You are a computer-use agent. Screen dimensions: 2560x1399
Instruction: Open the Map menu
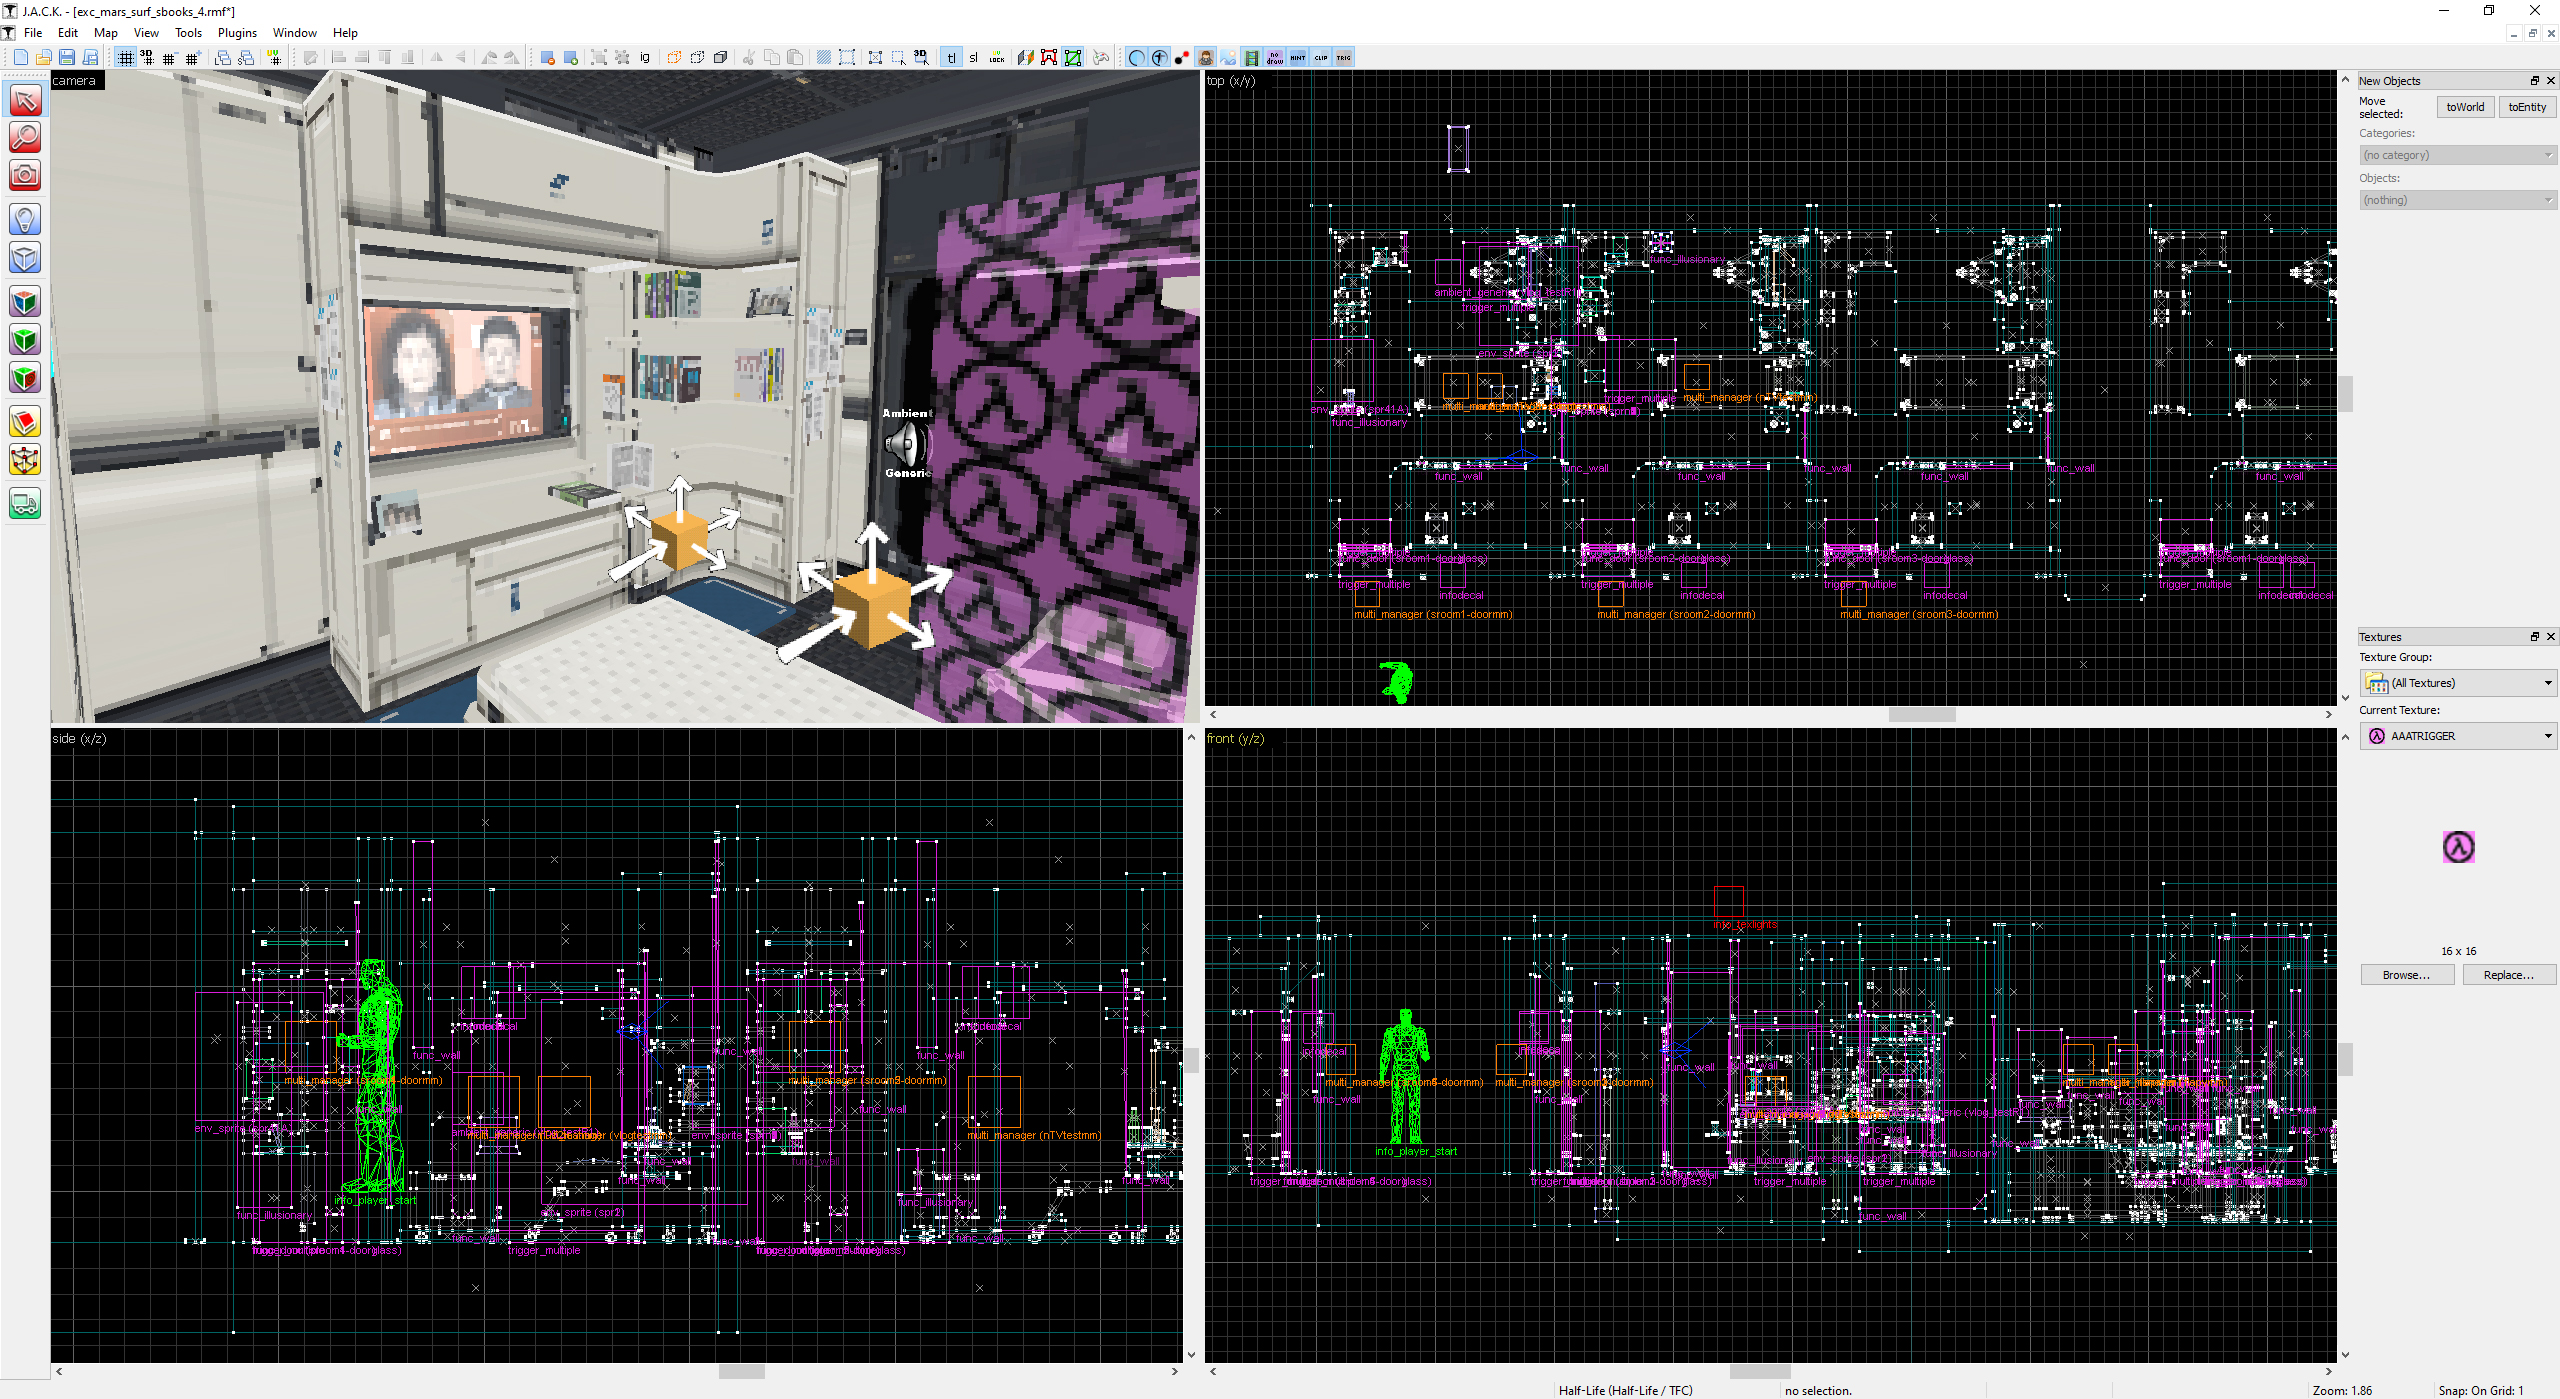click(x=106, y=33)
